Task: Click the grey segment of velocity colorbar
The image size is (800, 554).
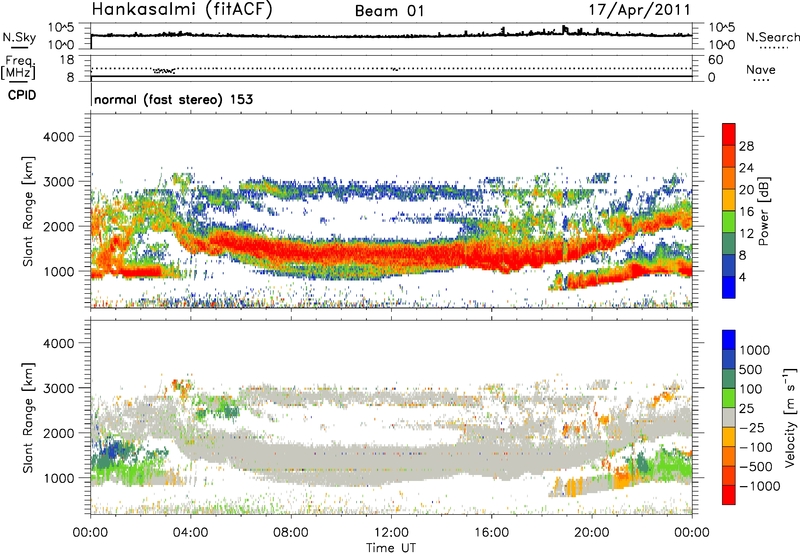Action: [729, 417]
